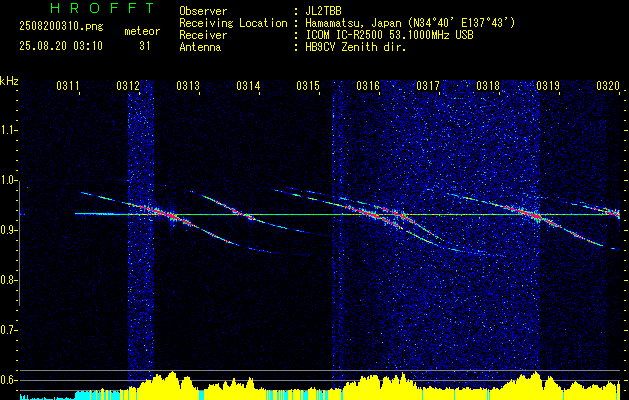This screenshot has height=400, width=629.
Task: Click the 0316 time marker
Action: coord(368,85)
